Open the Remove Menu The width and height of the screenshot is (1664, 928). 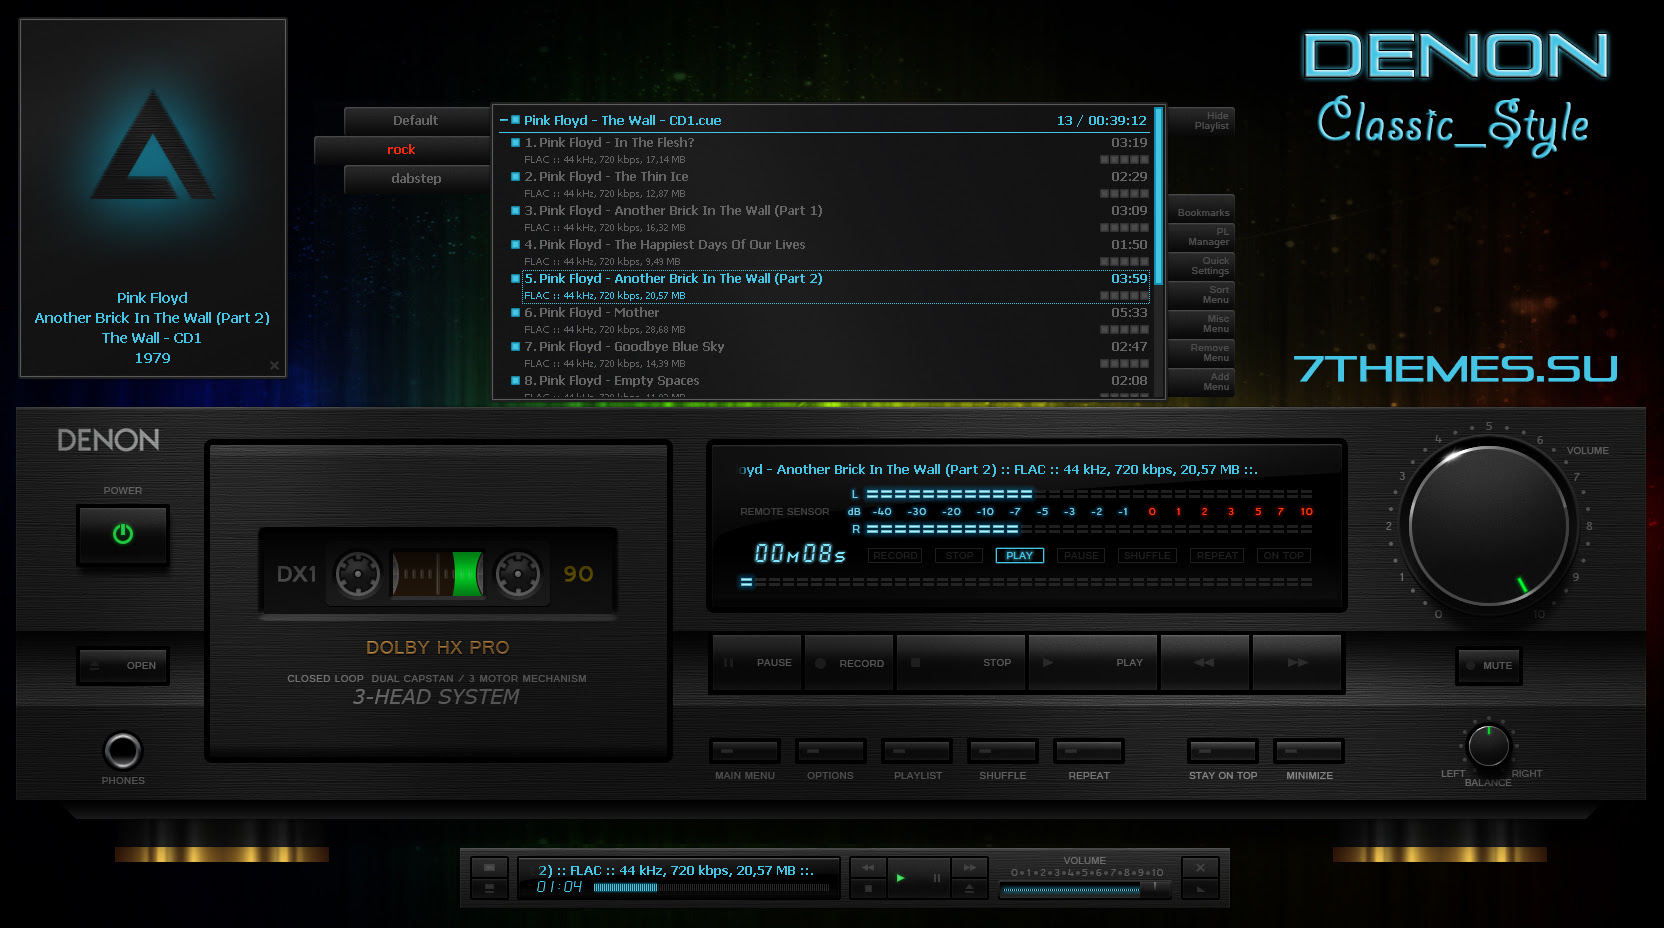pos(1201,353)
